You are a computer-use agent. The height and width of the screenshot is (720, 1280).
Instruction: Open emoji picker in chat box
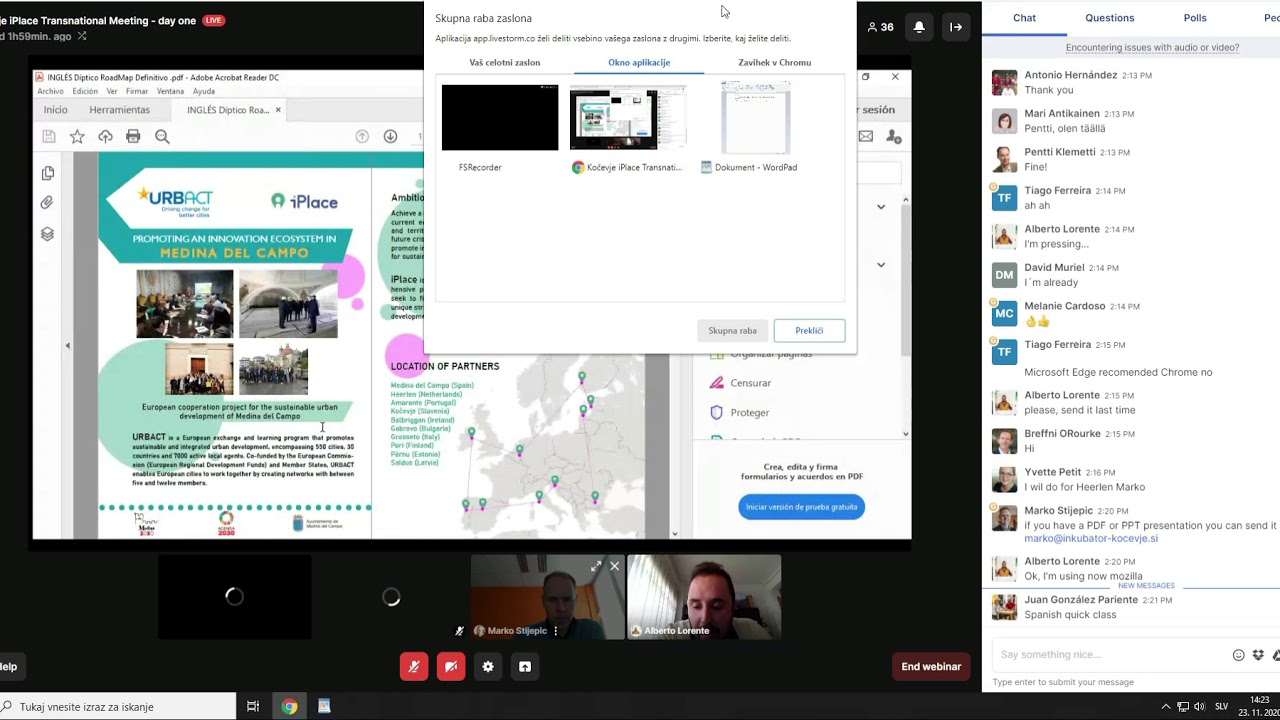click(1239, 655)
